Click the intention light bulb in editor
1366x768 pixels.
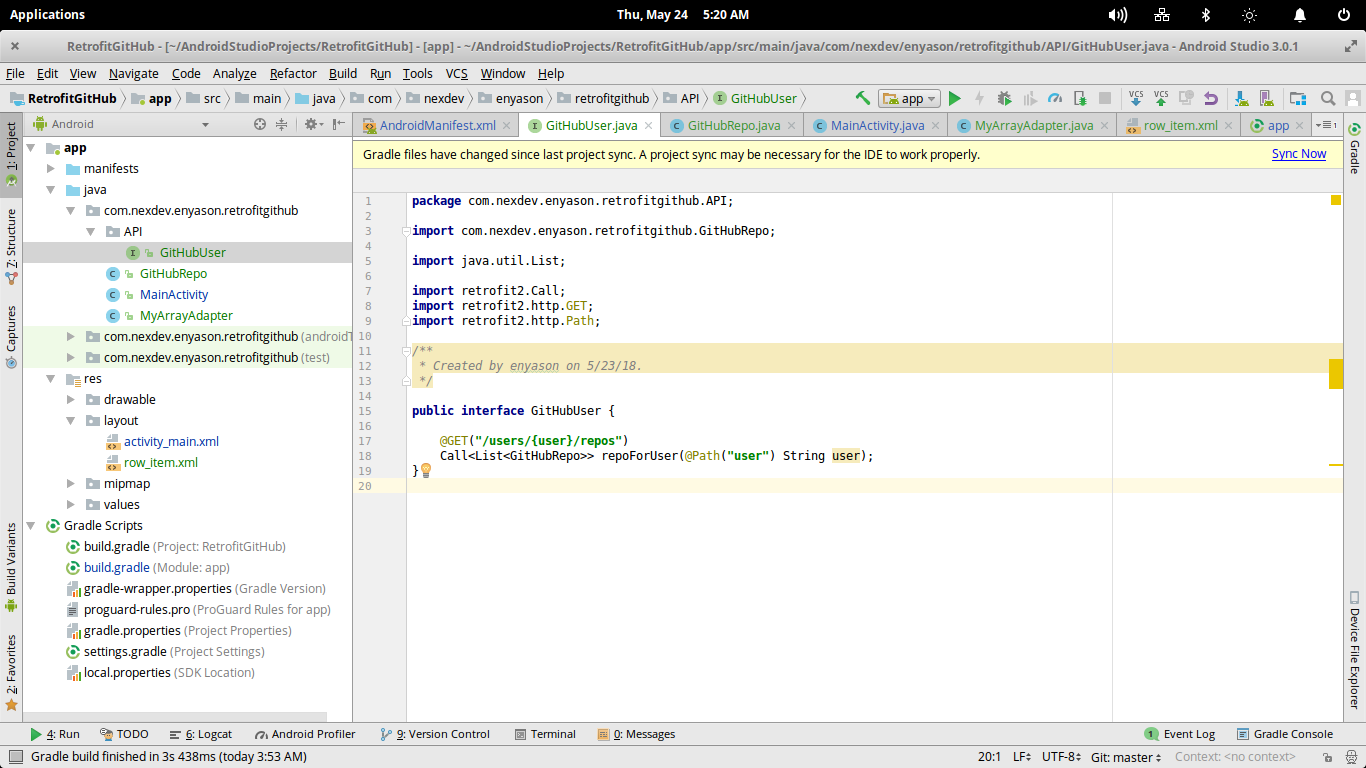(425, 470)
